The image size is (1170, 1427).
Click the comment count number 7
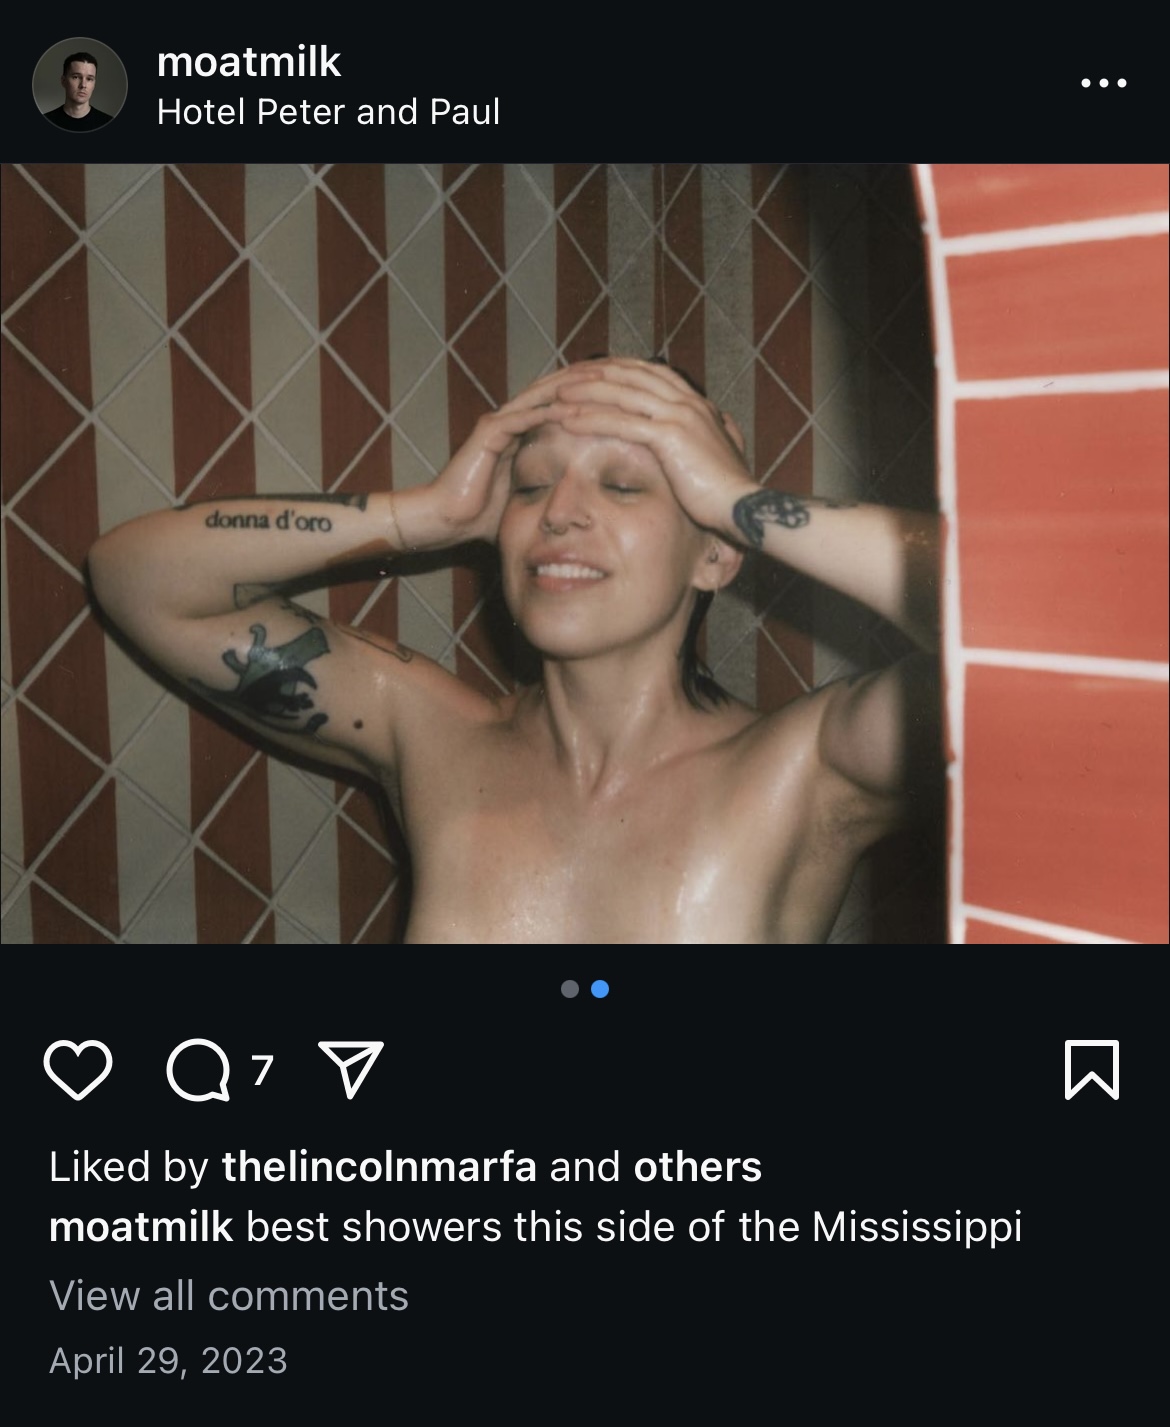(x=261, y=1071)
